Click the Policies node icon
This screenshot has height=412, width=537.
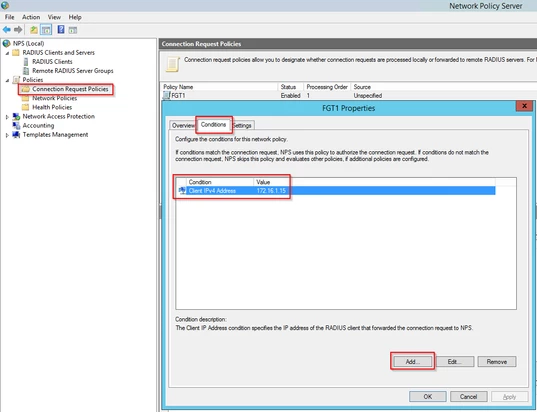point(16,80)
